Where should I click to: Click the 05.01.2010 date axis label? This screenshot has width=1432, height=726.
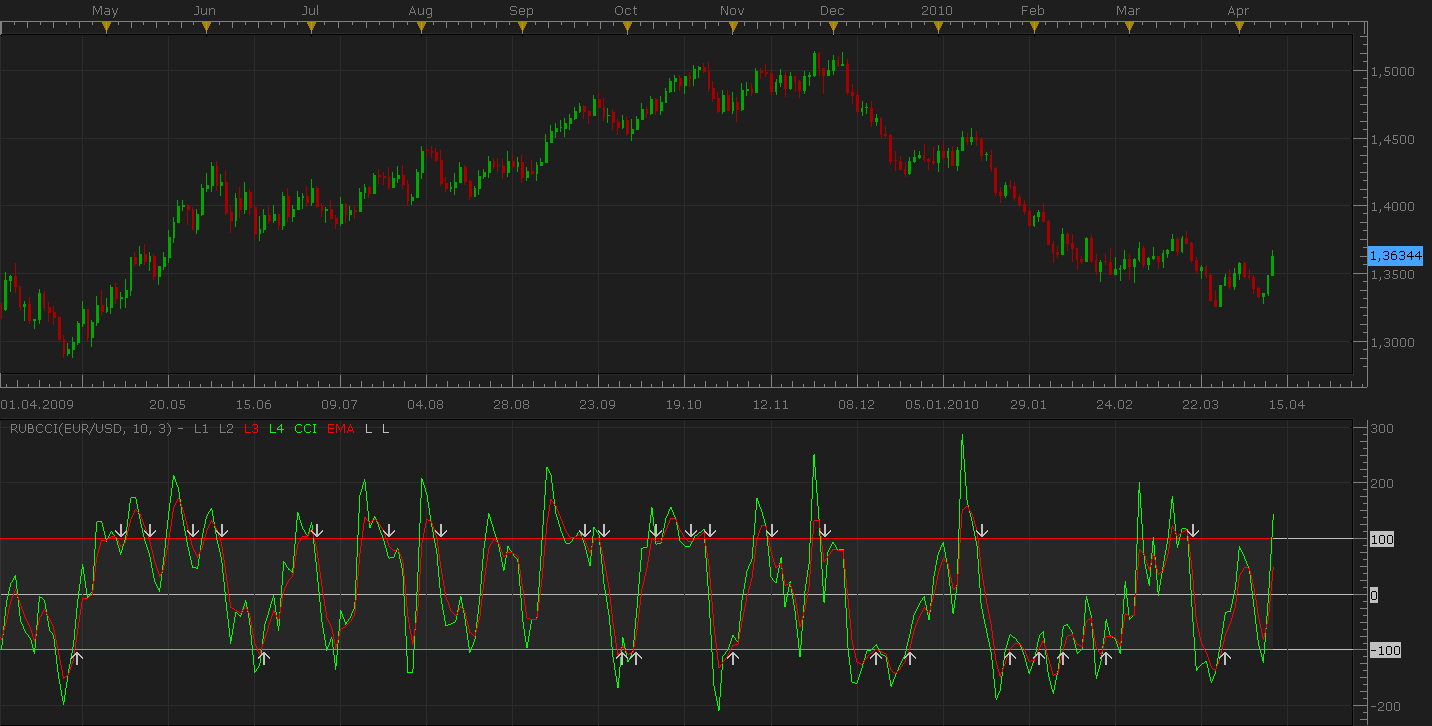tap(942, 404)
